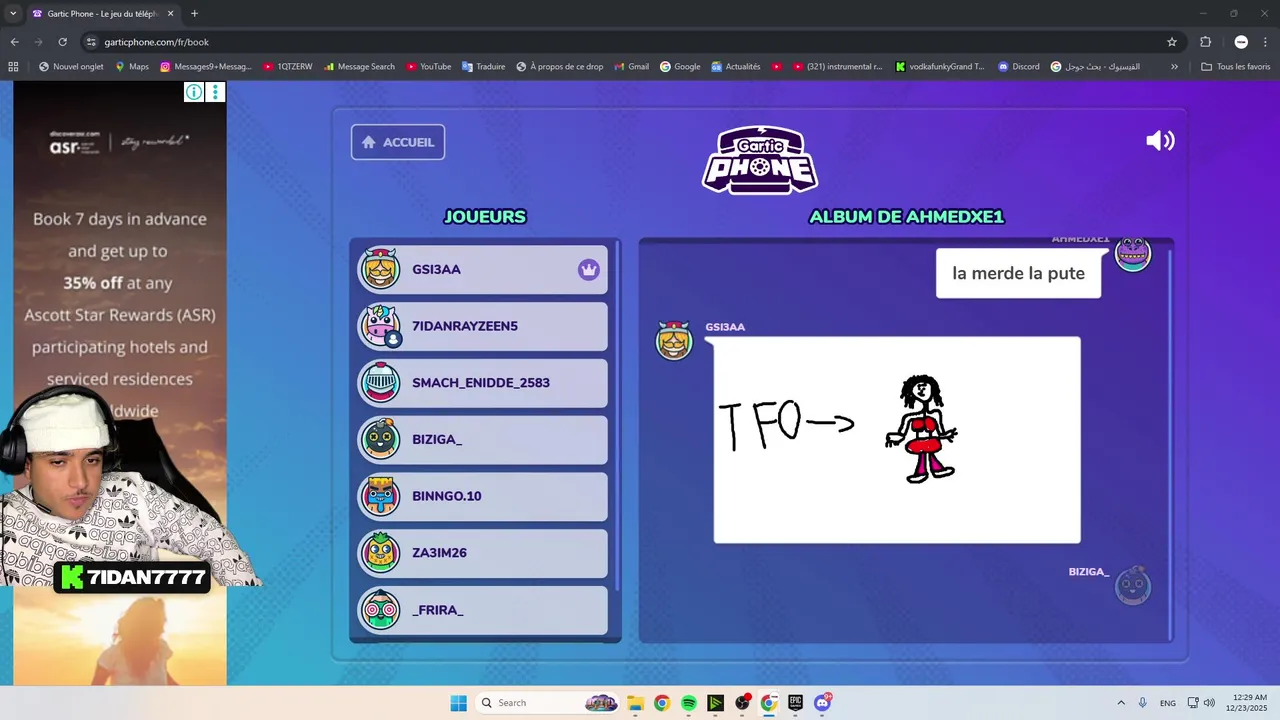The height and width of the screenshot is (720, 1280).
Task: Click the knight helmet avatar of SMACH_ENIDDE_2583
Action: click(x=380, y=383)
